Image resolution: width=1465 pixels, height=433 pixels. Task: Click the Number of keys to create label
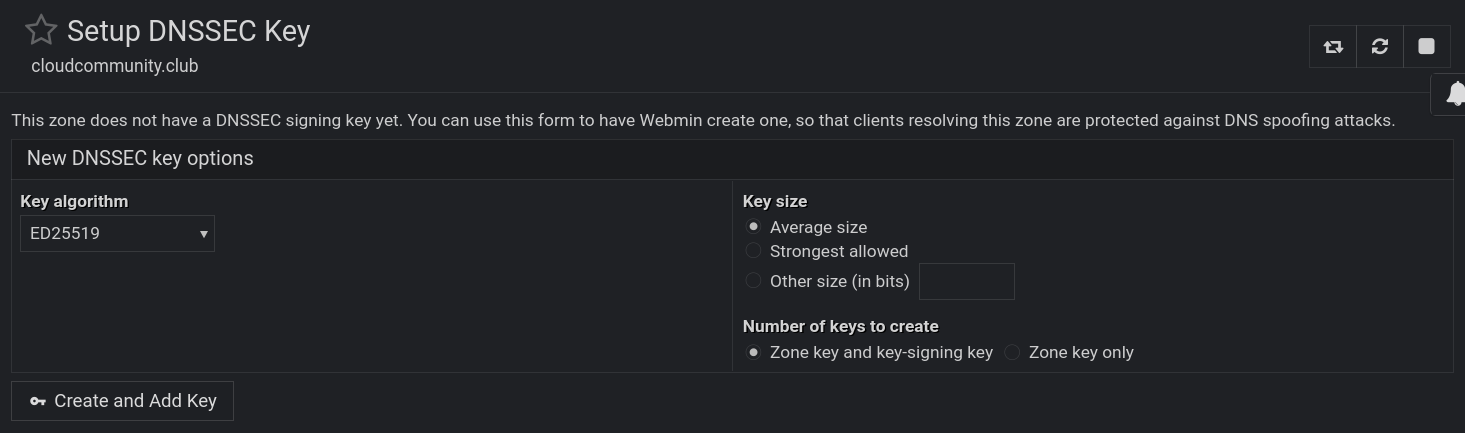coord(840,326)
